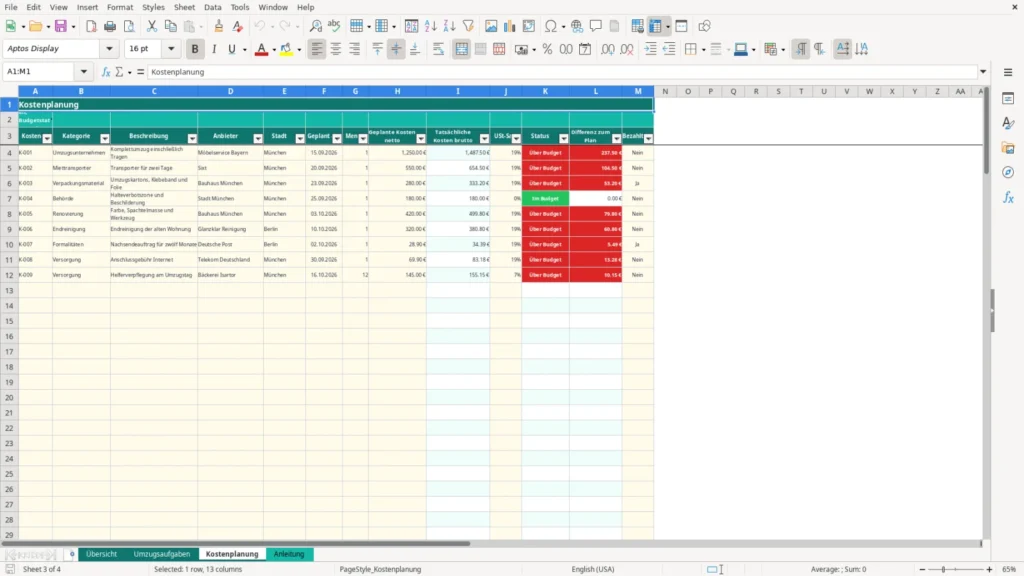This screenshot has width=1024, height=576.
Task: Toggle left-to-right text direction
Action: click(x=801, y=49)
